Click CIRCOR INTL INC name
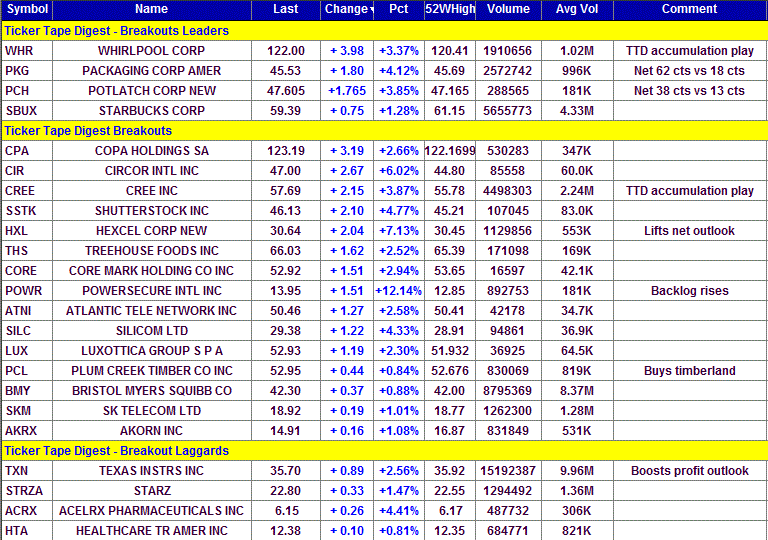The height and width of the screenshot is (540, 768). pyautogui.click(x=152, y=171)
